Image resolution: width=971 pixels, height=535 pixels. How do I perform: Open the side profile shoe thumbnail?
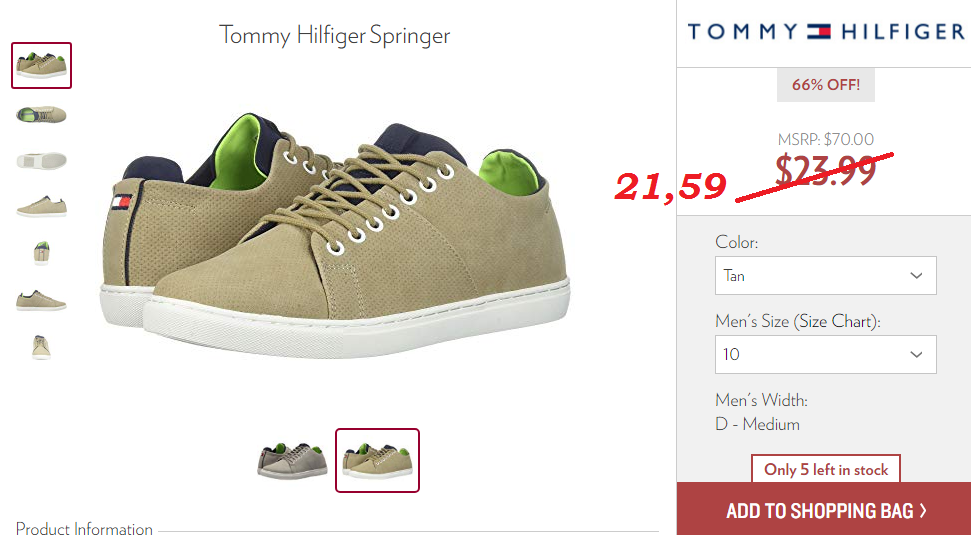(41, 207)
